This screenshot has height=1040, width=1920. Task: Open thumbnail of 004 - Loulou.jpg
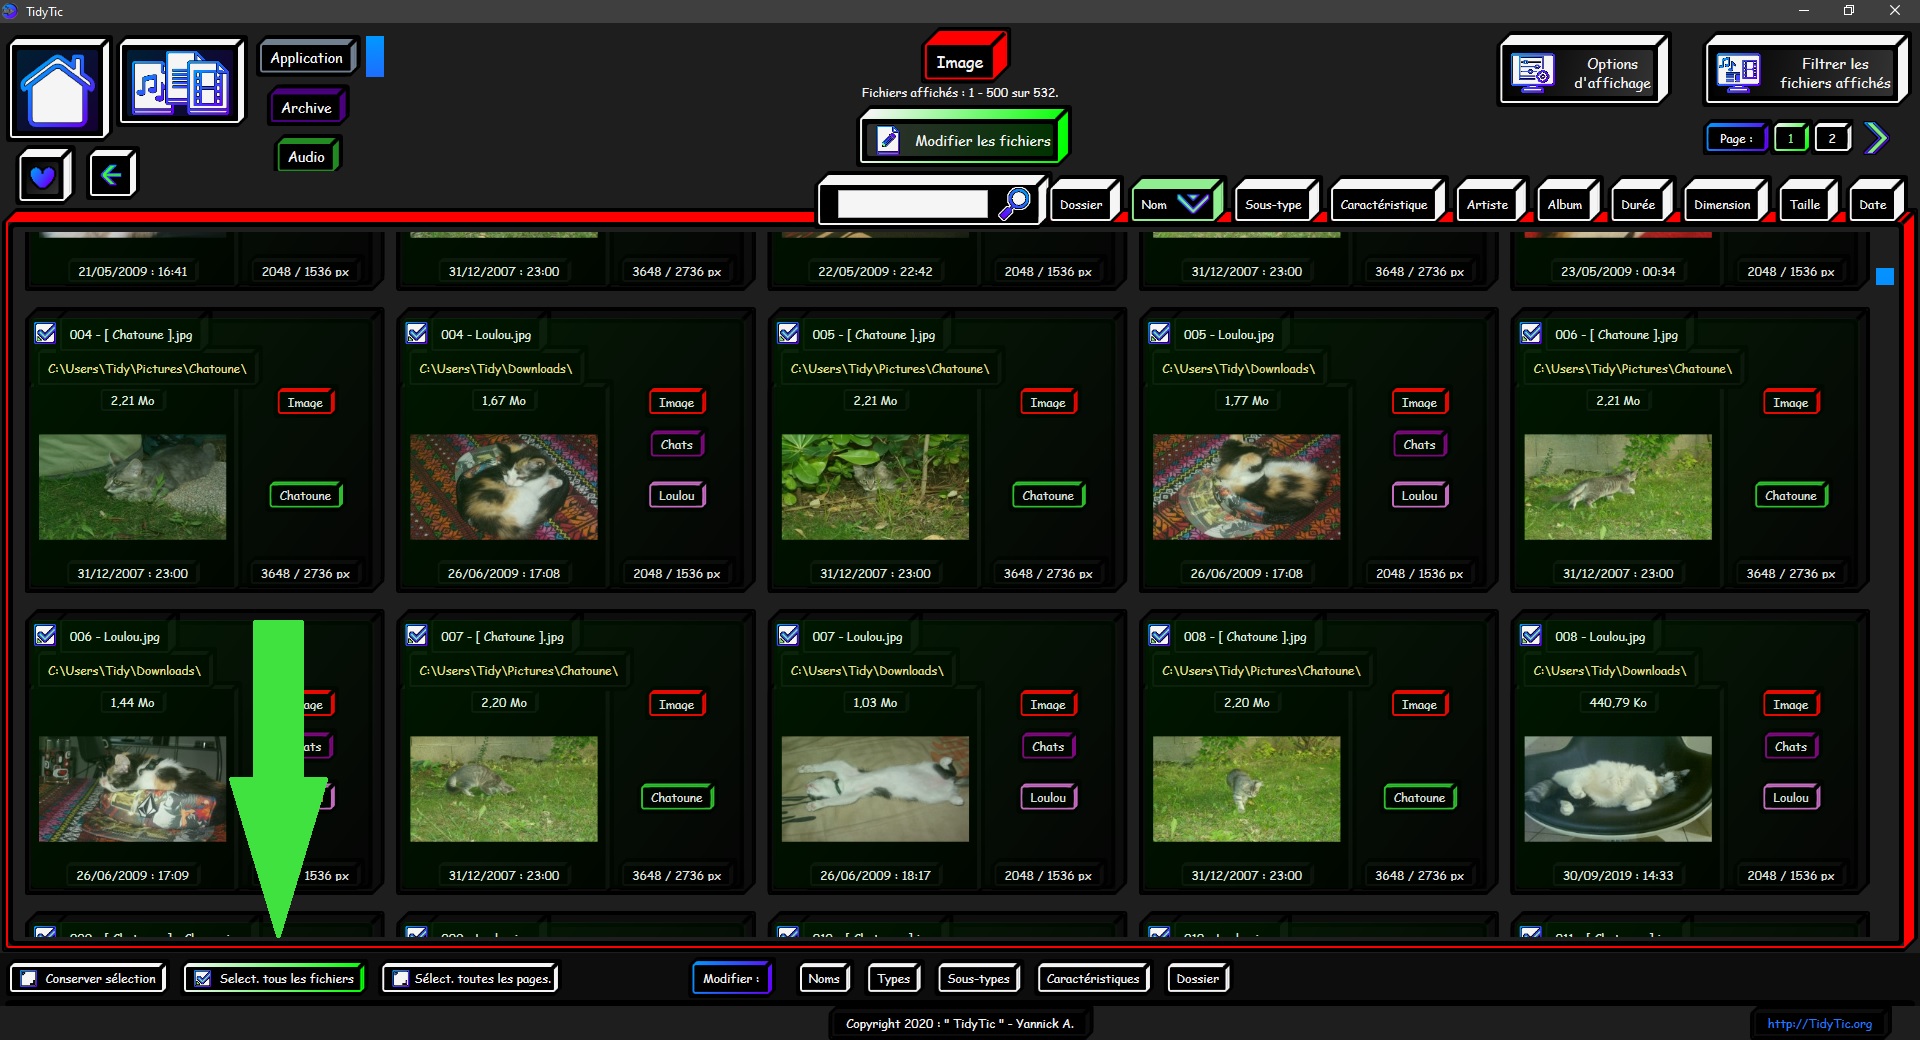tap(504, 487)
